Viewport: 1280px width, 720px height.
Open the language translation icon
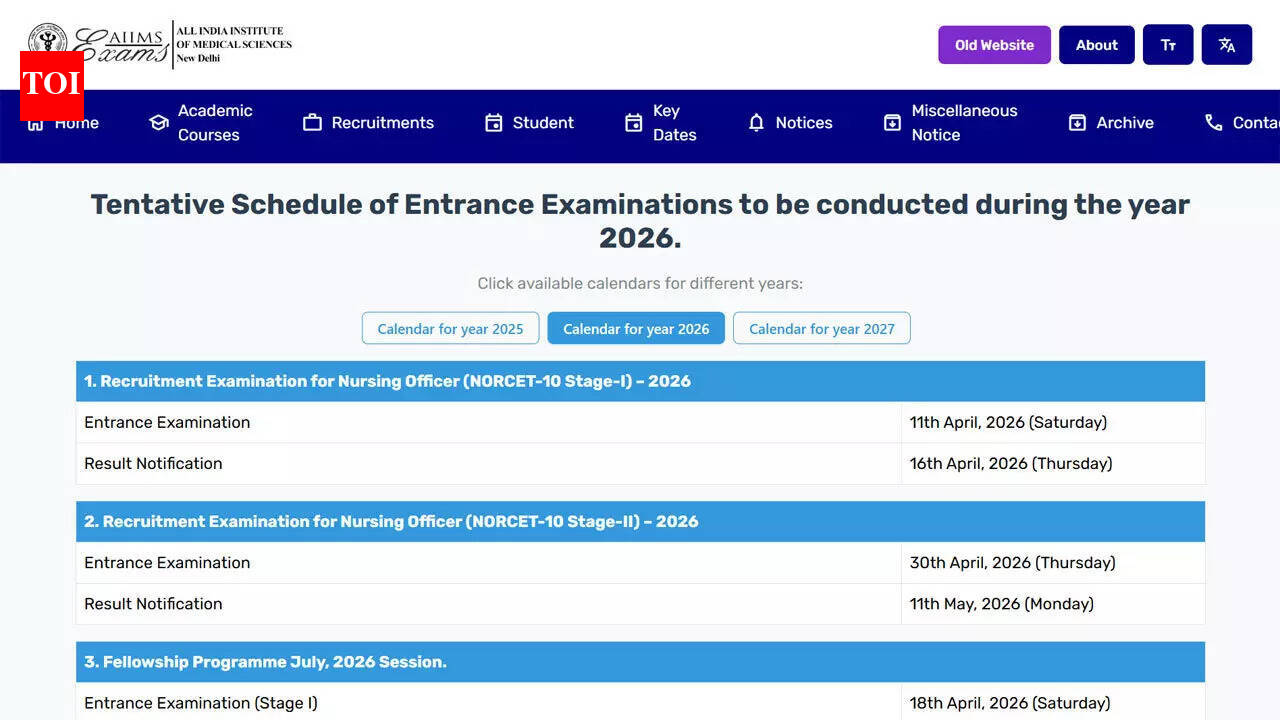coord(1227,44)
